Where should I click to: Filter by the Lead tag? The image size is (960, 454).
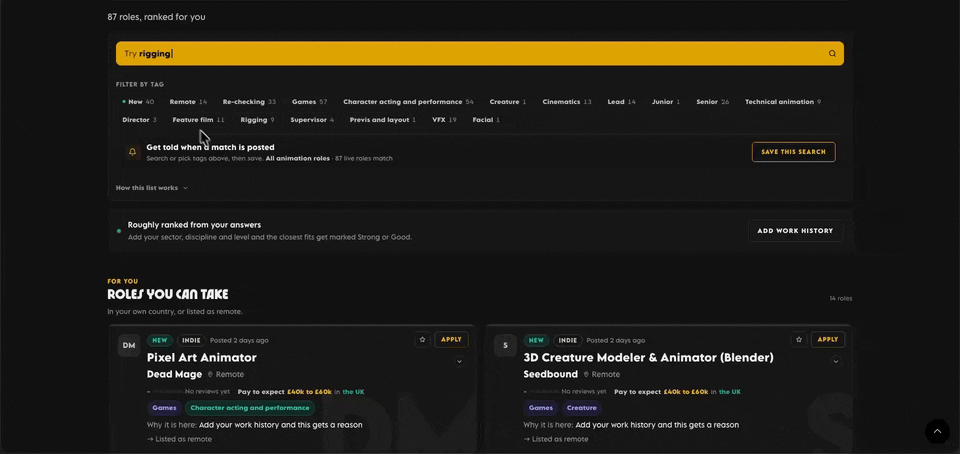pos(621,102)
